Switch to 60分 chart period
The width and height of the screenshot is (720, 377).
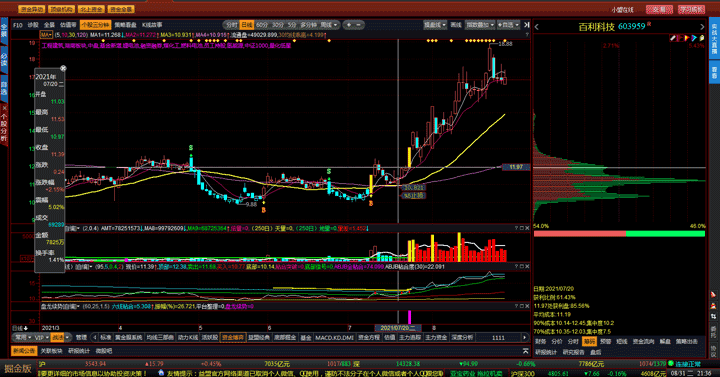262,25
